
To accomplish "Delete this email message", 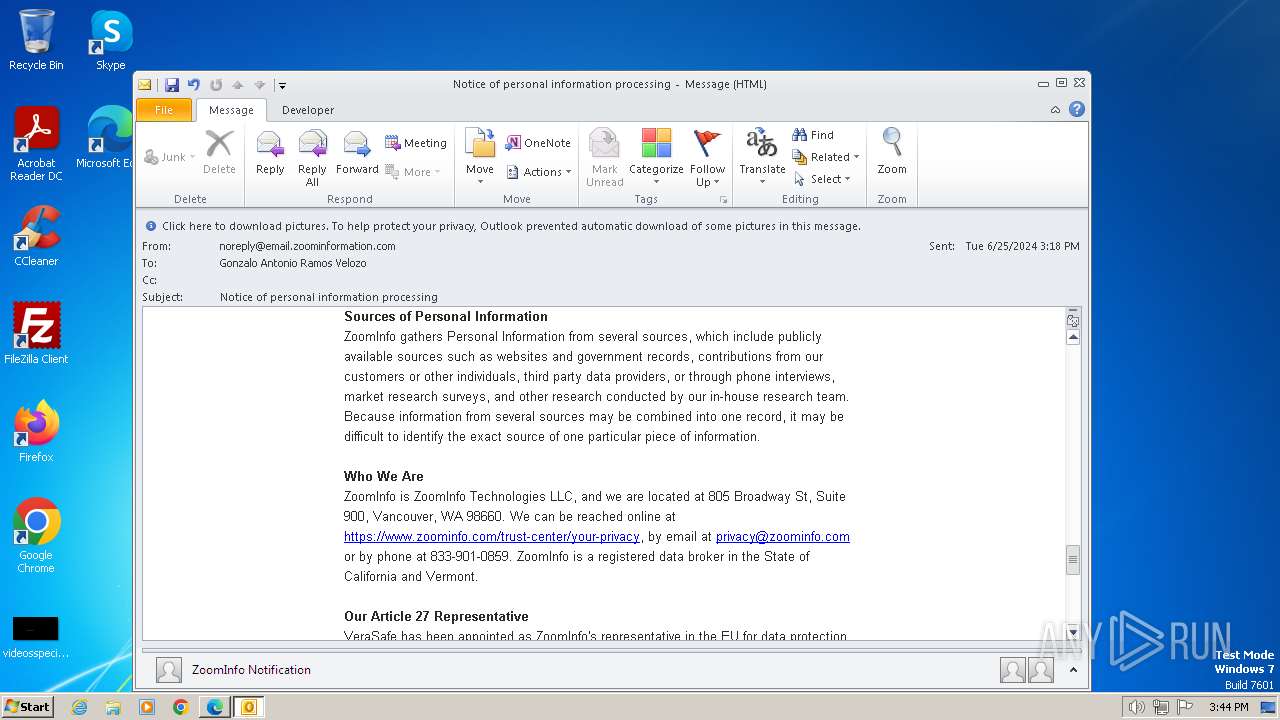I will tap(219, 154).
